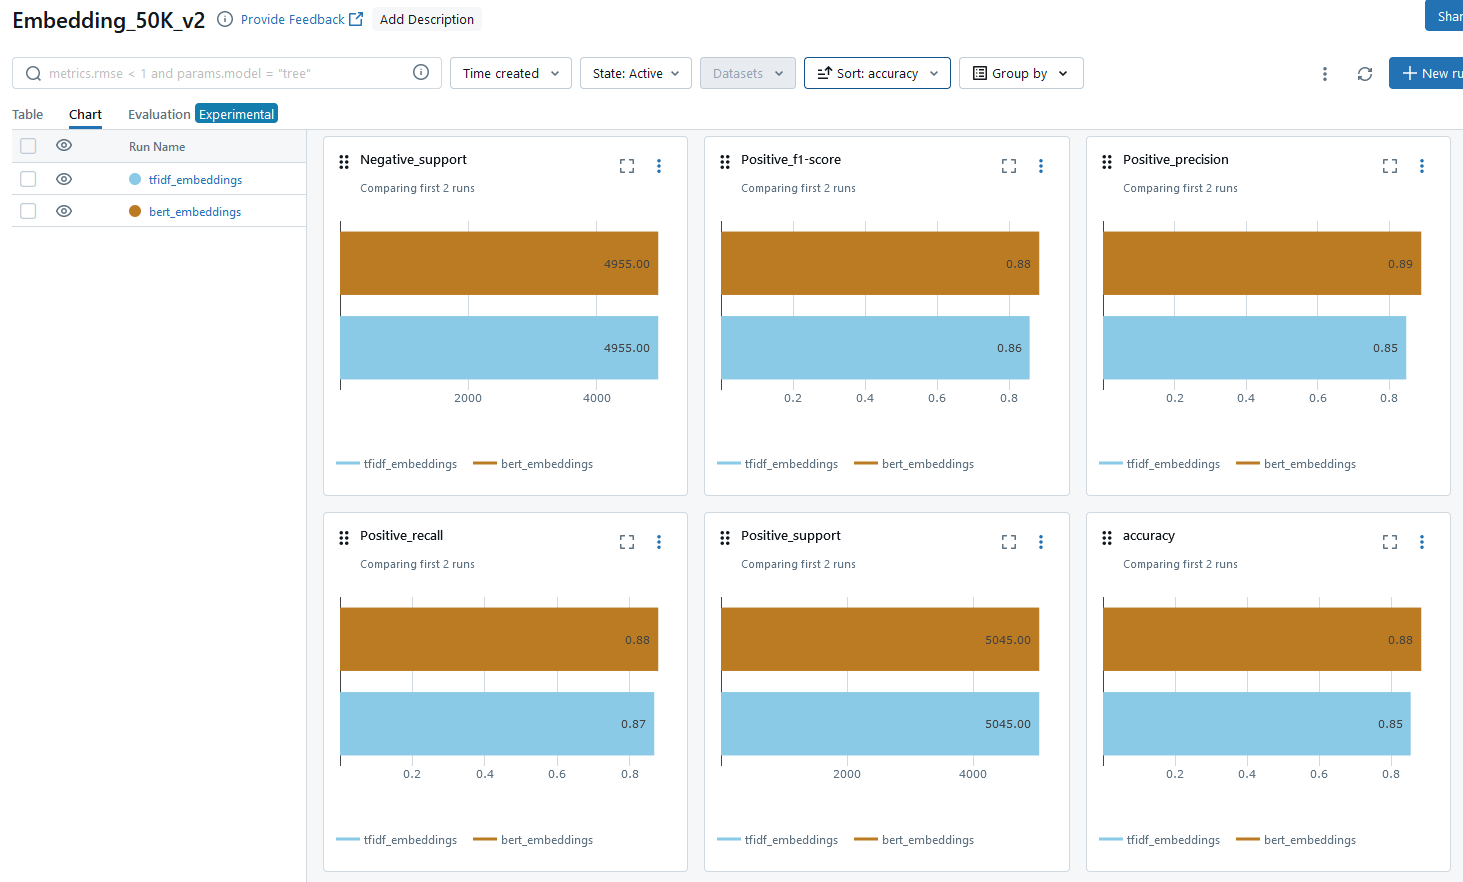Open the experiment-level three-dot menu
Screen dimensions: 1463x882
(1324, 74)
